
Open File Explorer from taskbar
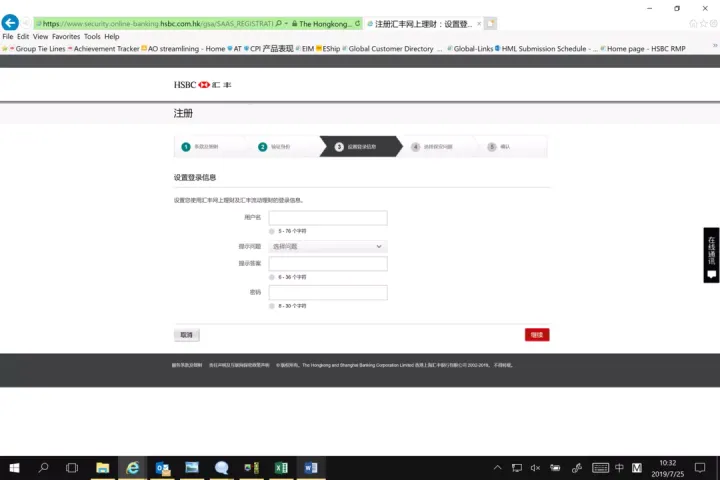[x=102, y=468]
